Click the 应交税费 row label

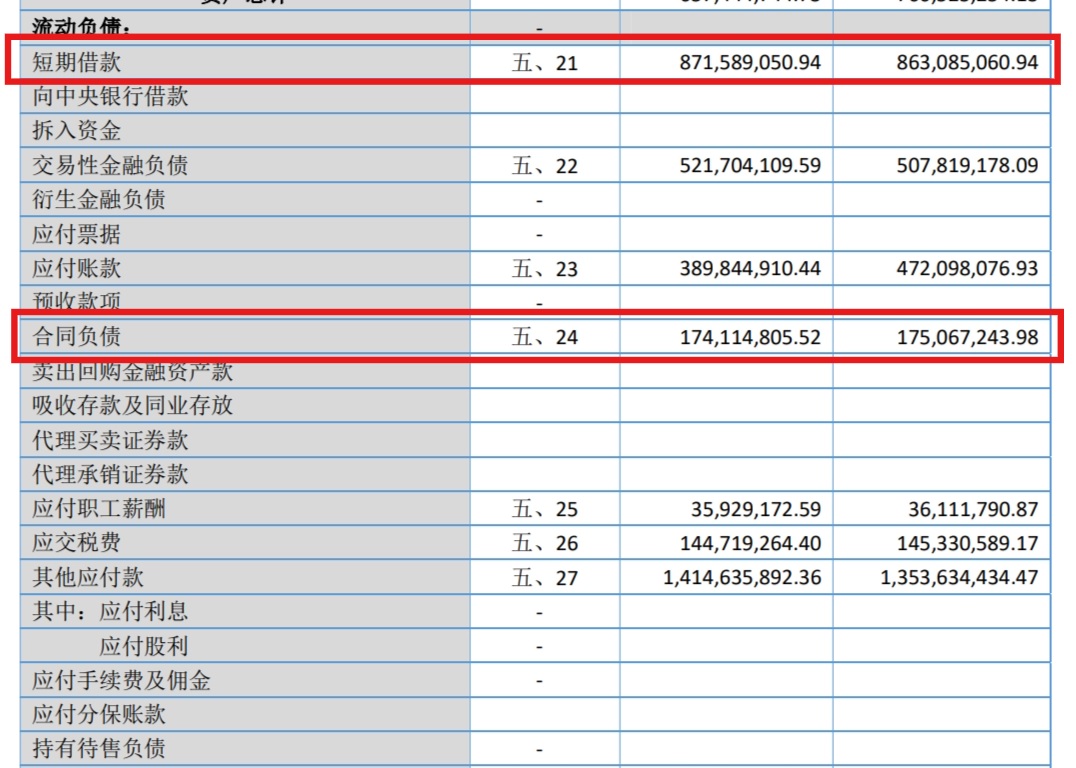pyautogui.click(x=76, y=543)
